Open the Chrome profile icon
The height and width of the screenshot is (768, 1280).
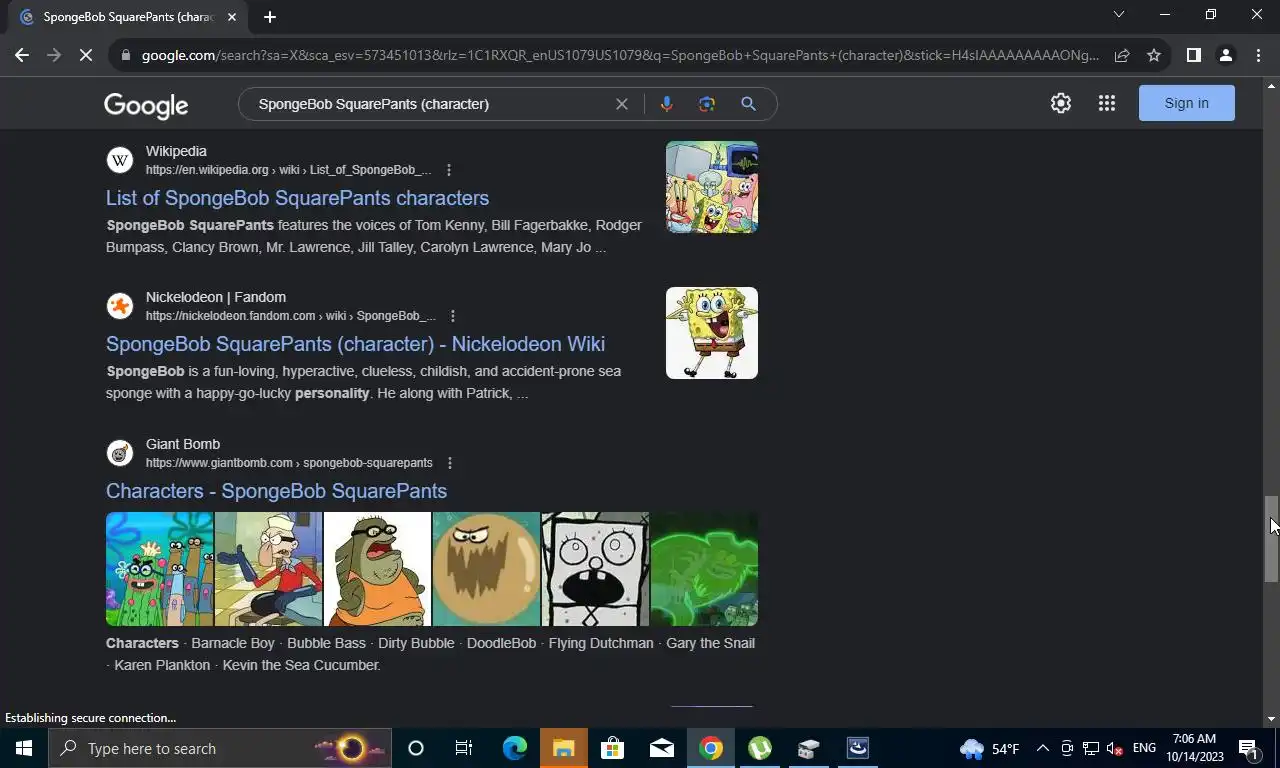(1225, 55)
